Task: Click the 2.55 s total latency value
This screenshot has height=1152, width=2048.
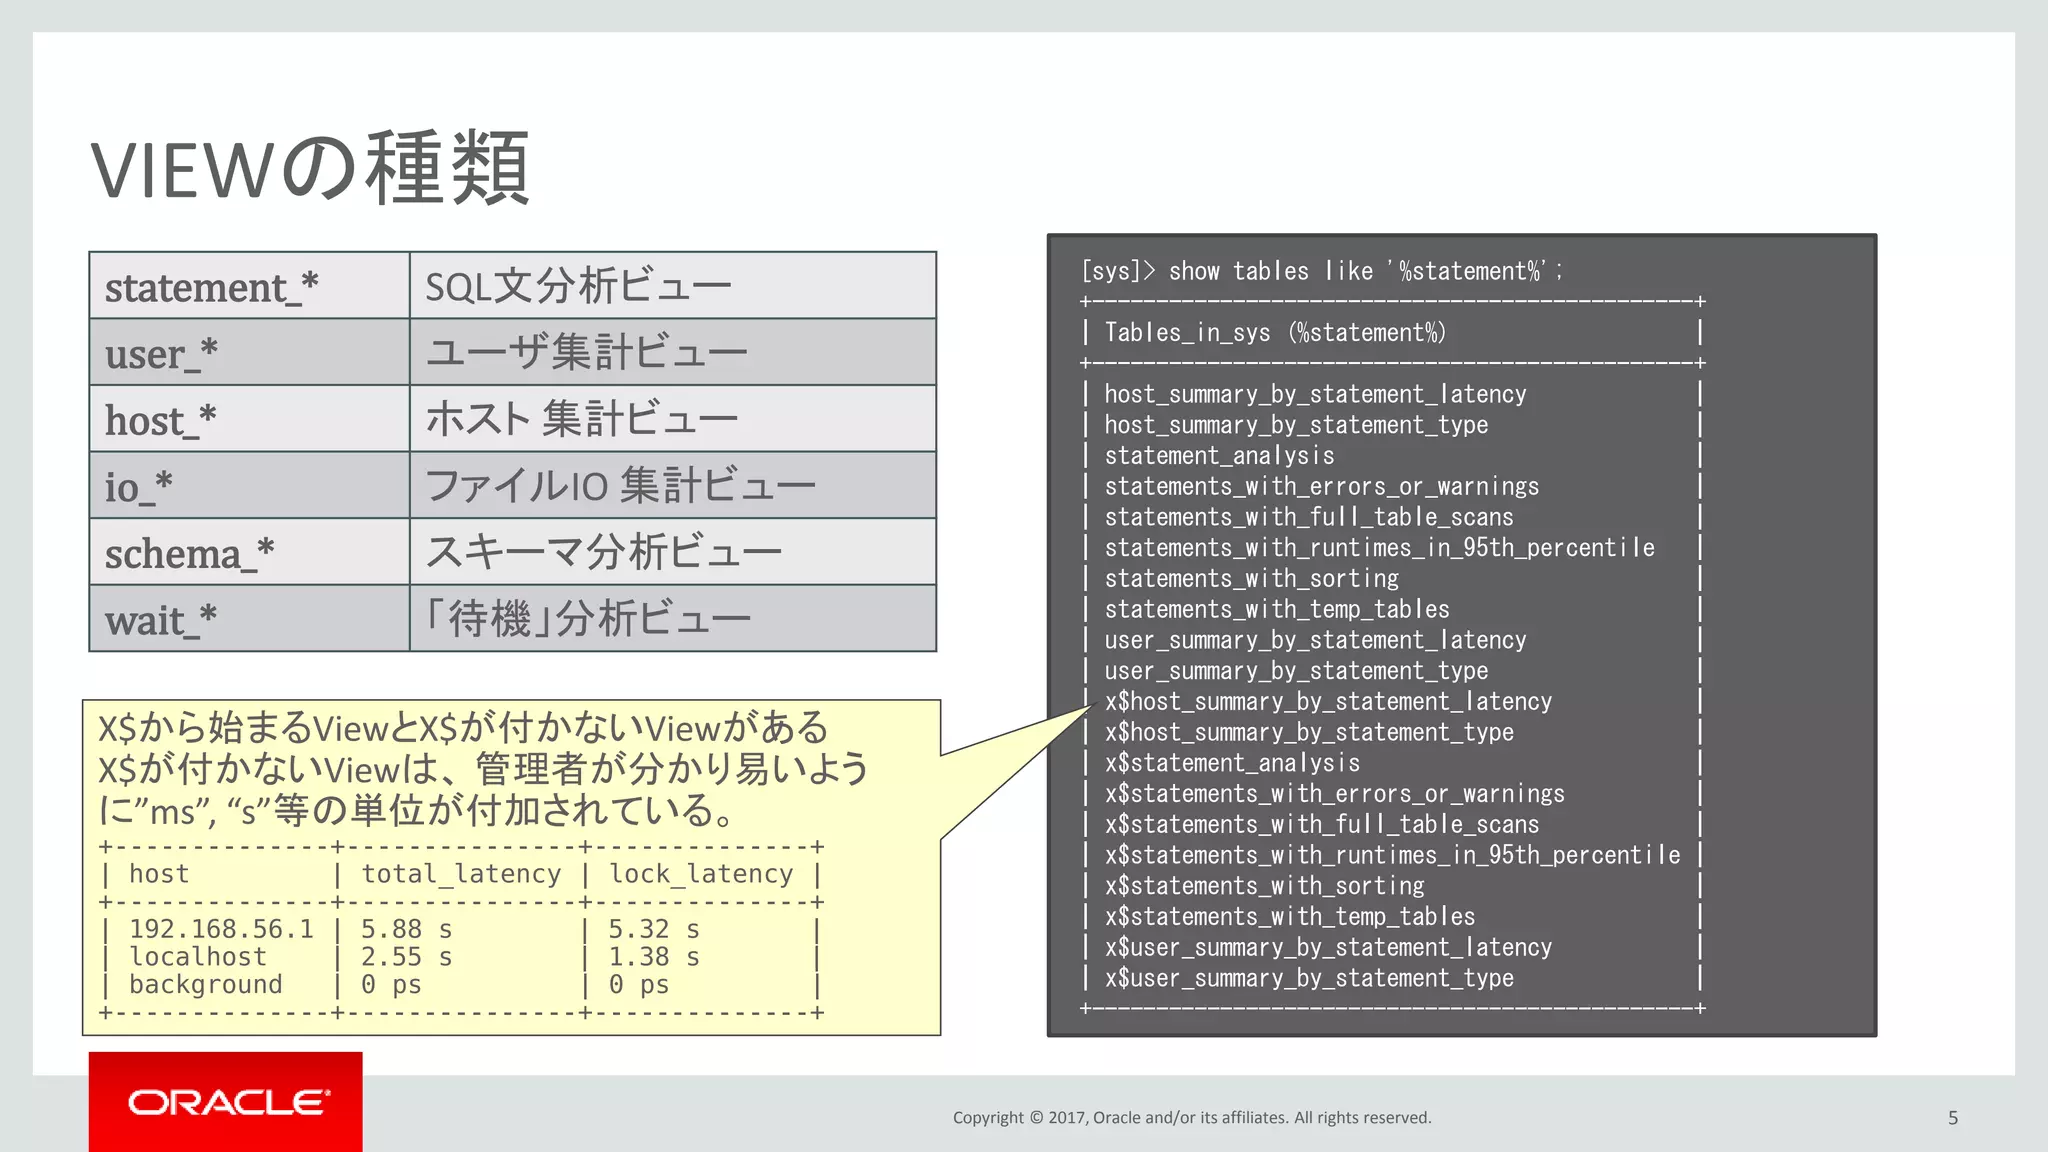Action: (407, 957)
